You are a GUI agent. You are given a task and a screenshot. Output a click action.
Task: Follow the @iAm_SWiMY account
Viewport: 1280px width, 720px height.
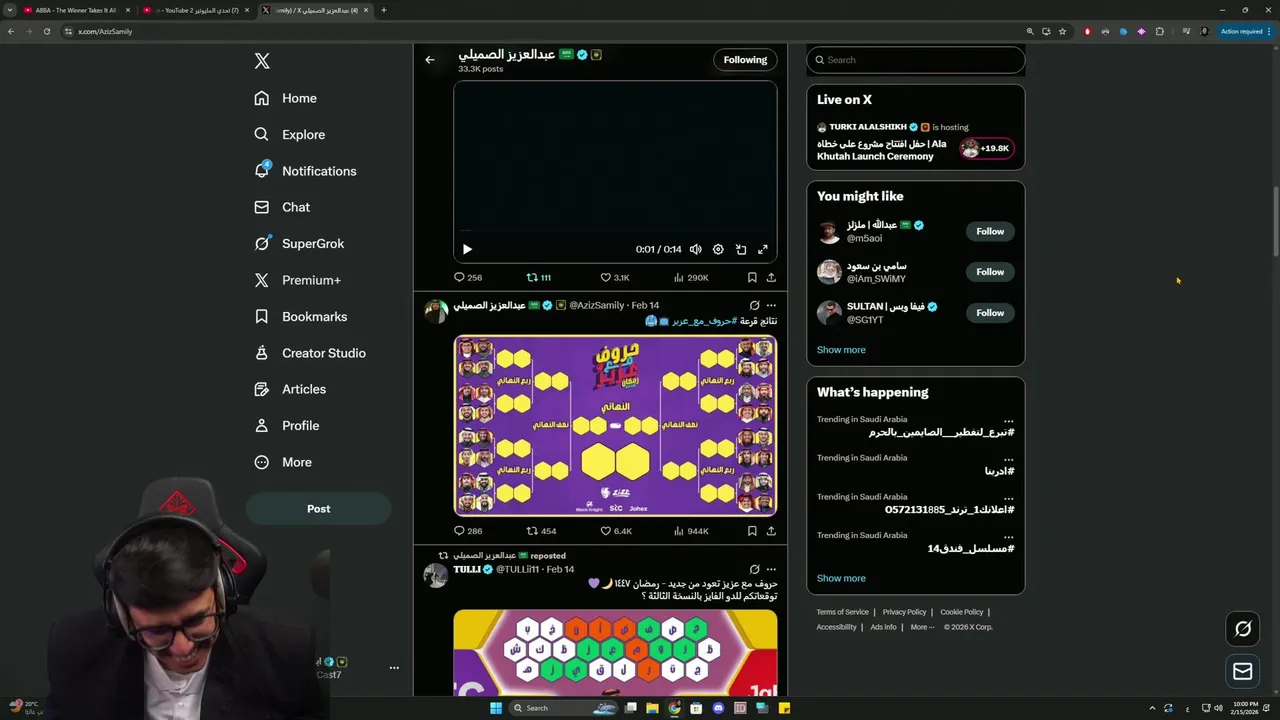pyautogui.click(x=990, y=272)
